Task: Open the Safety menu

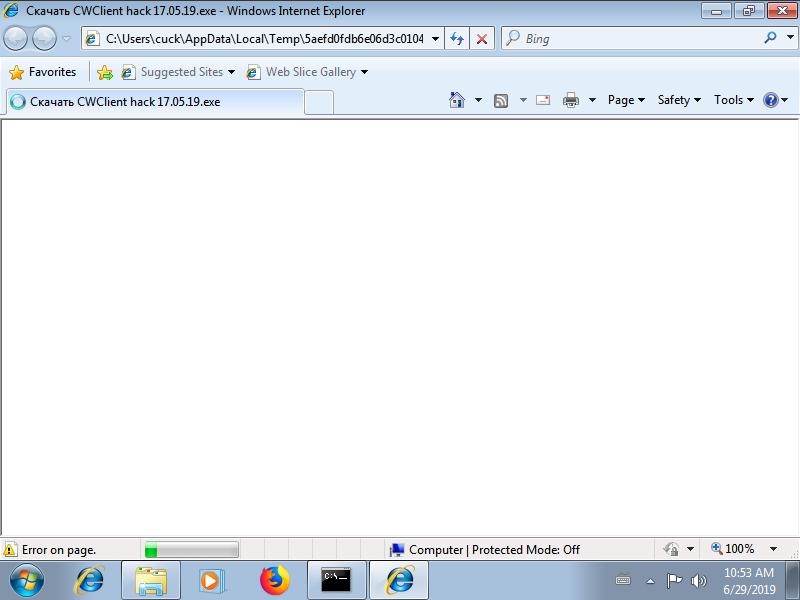Action: (679, 100)
